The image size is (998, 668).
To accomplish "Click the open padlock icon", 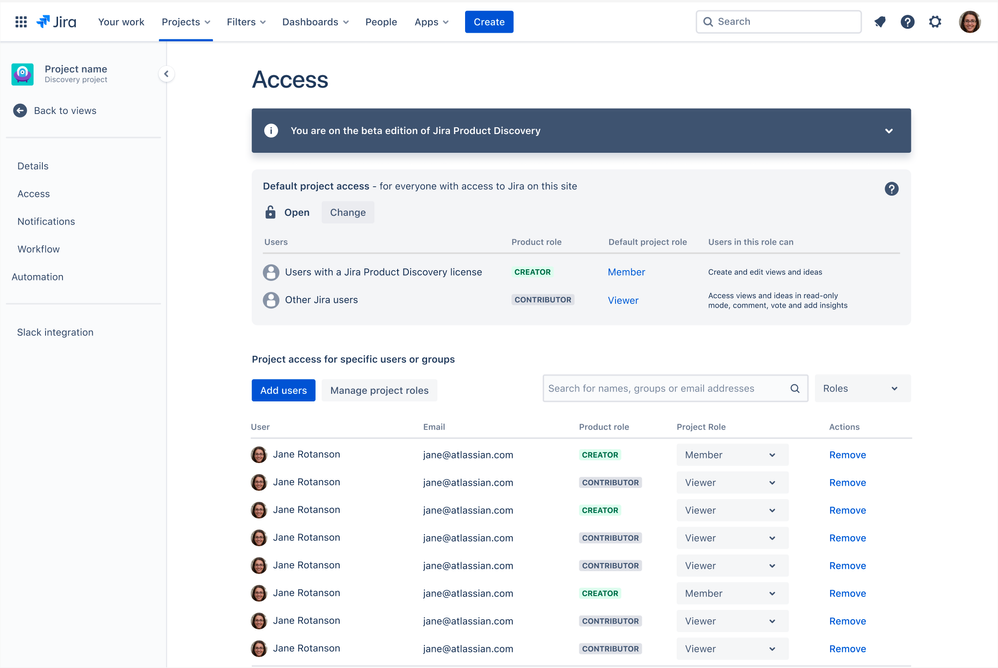I will (x=271, y=212).
